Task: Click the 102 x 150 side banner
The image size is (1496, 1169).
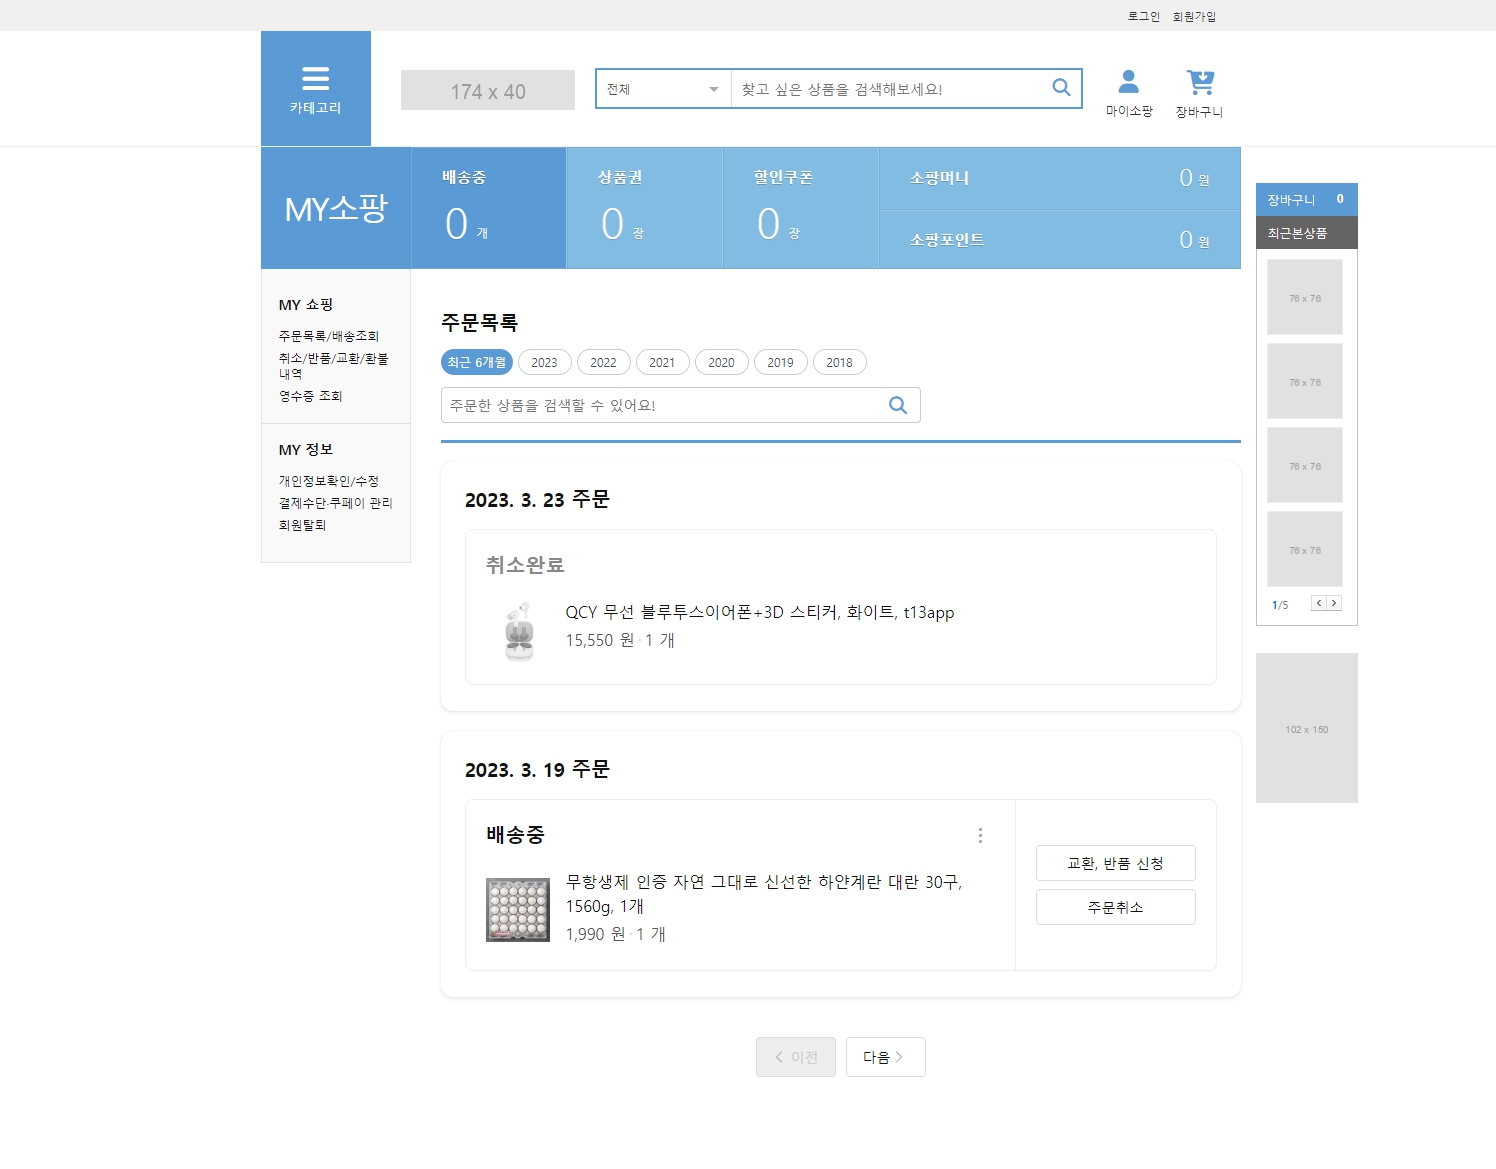Action: (x=1307, y=728)
